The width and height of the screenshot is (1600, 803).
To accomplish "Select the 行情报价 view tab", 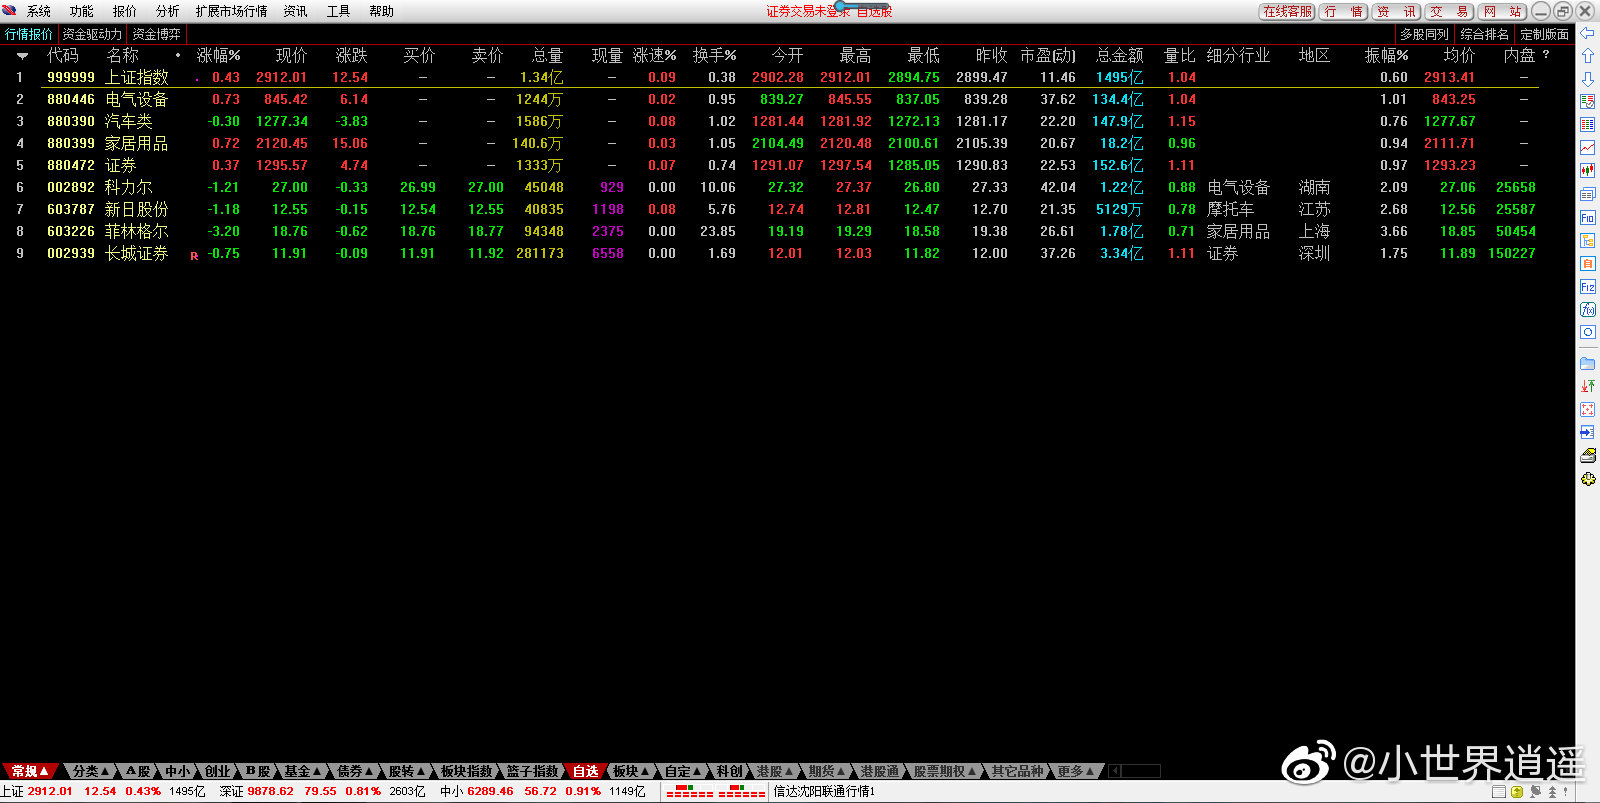I will [29, 34].
